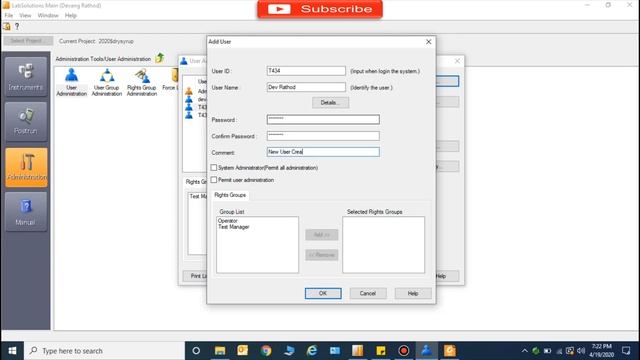Open the Help menu in the menu bar
Image resolution: width=640 pixels, height=360 pixels.
[71, 16]
